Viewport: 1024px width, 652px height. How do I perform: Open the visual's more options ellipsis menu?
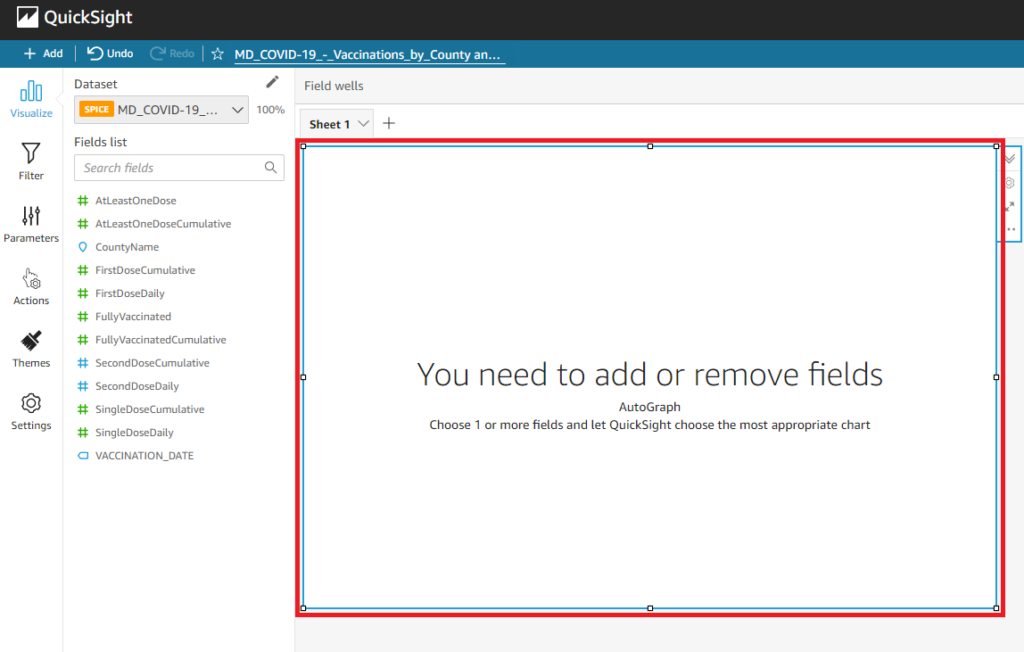point(1010,229)
